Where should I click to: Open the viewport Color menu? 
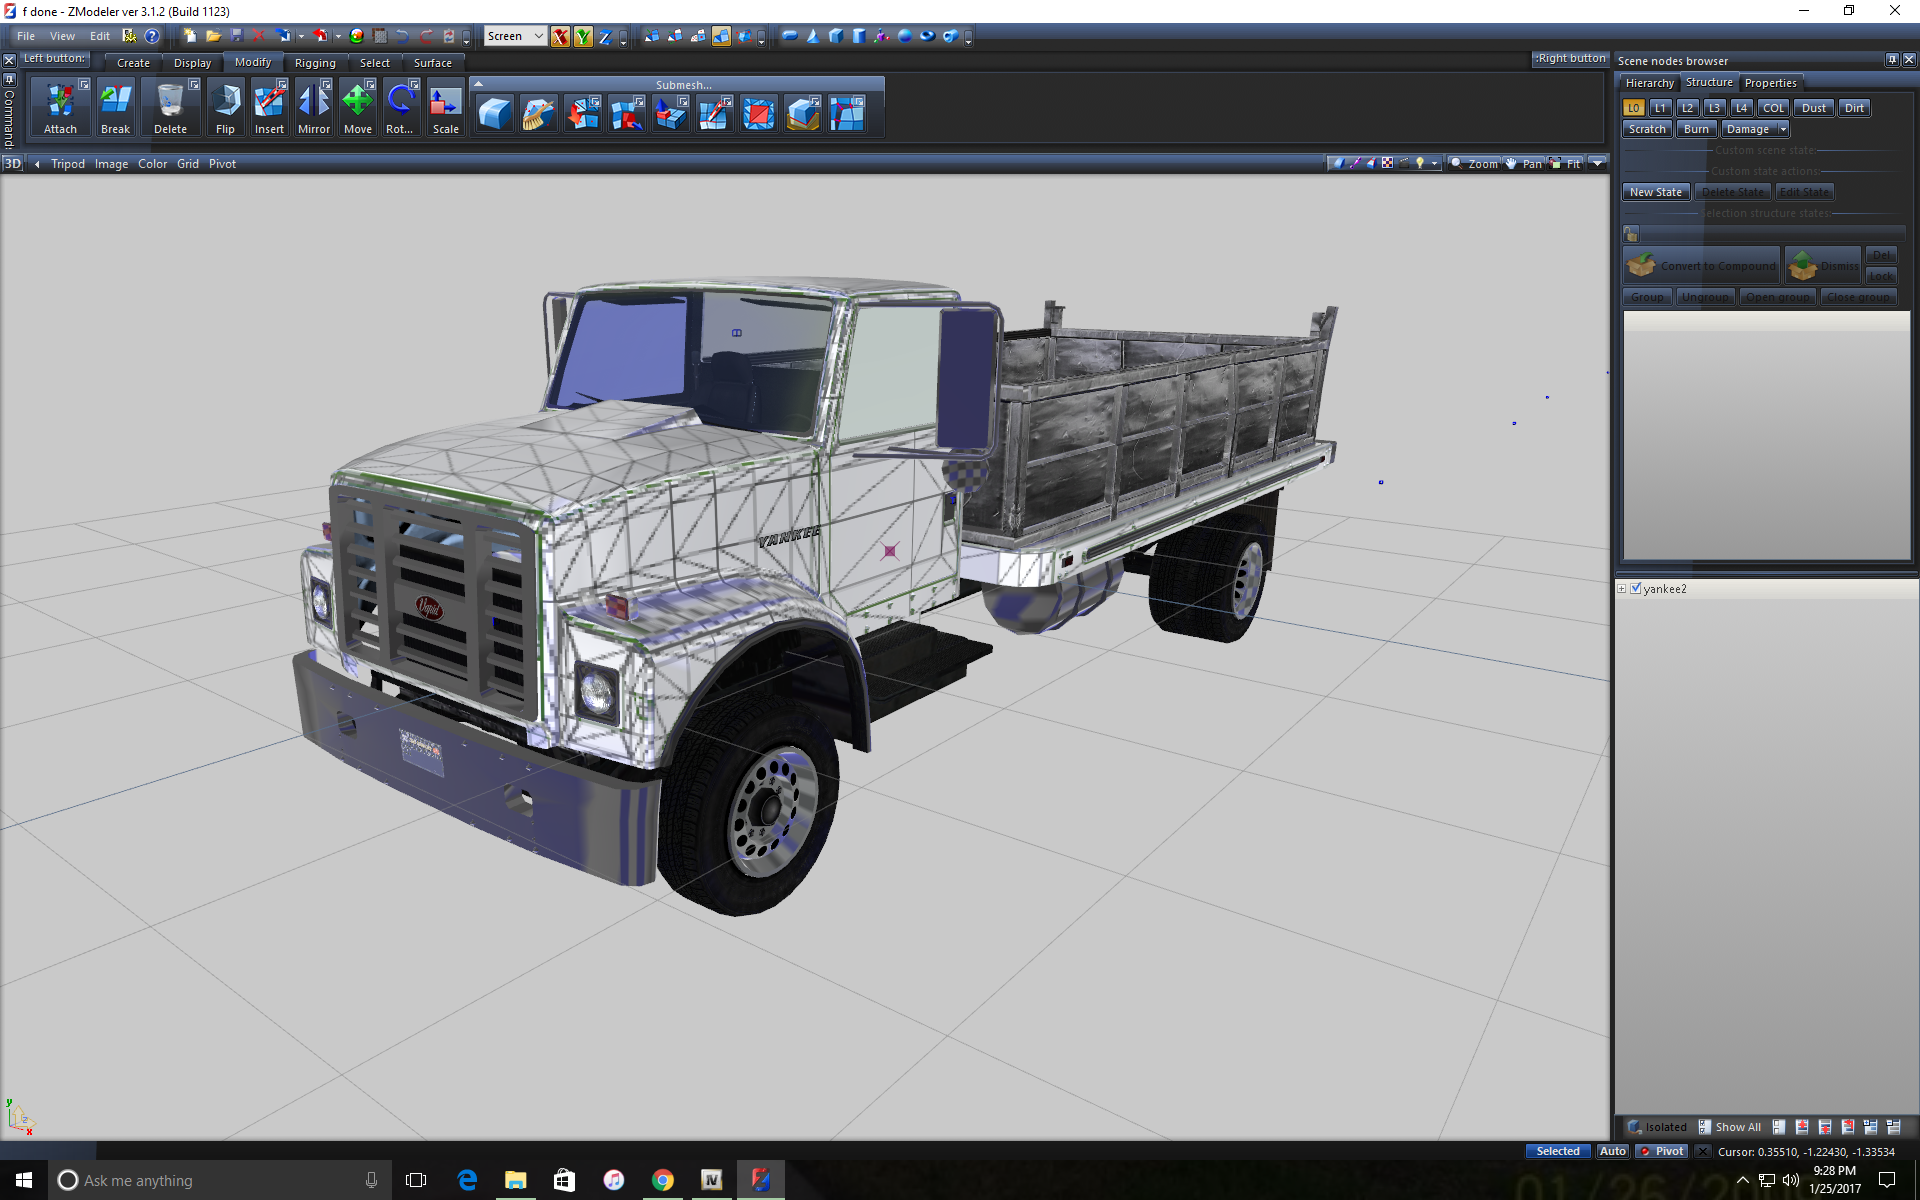(152, 164)
